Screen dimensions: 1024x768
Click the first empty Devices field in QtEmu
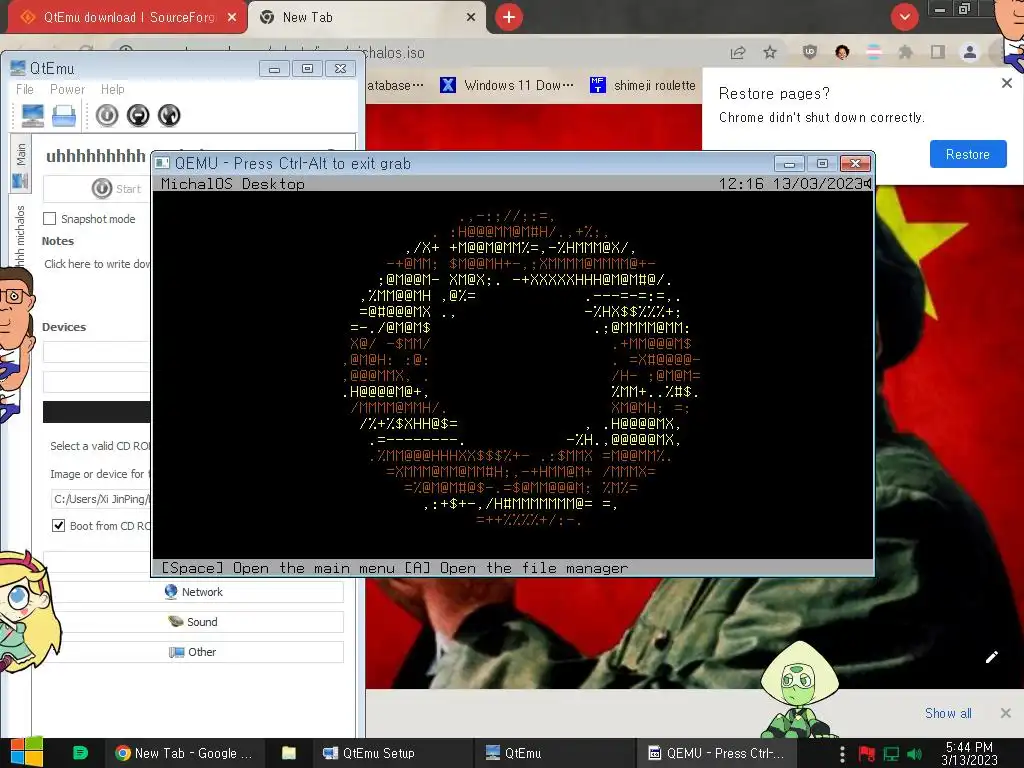97,351
